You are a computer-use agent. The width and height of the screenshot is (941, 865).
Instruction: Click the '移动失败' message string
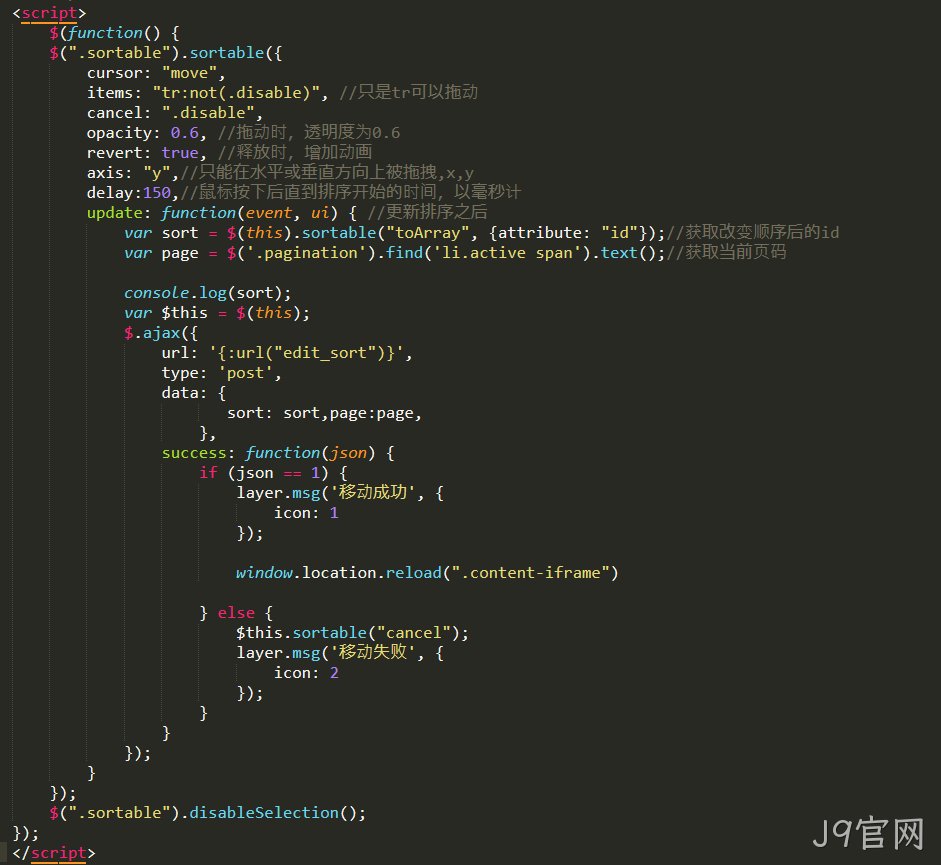pos(372,652)
